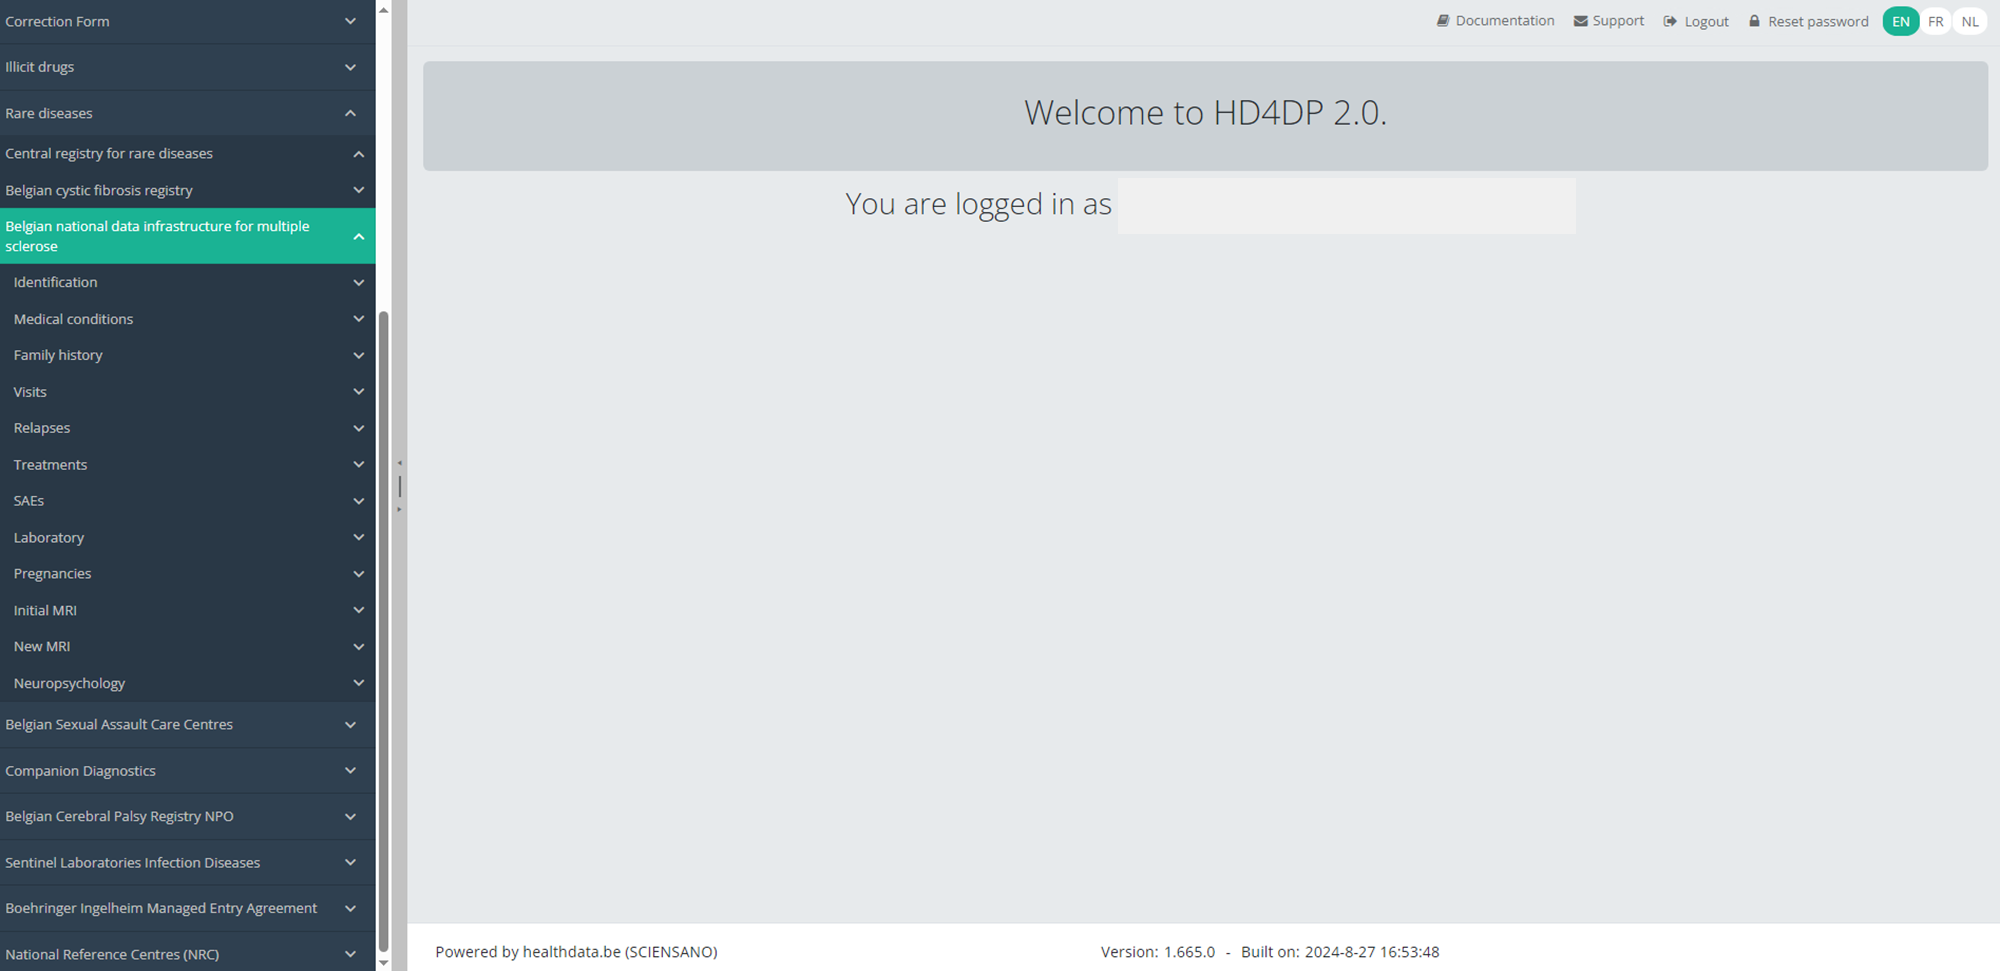Click the Support envelope icon

pos(1580,21)
